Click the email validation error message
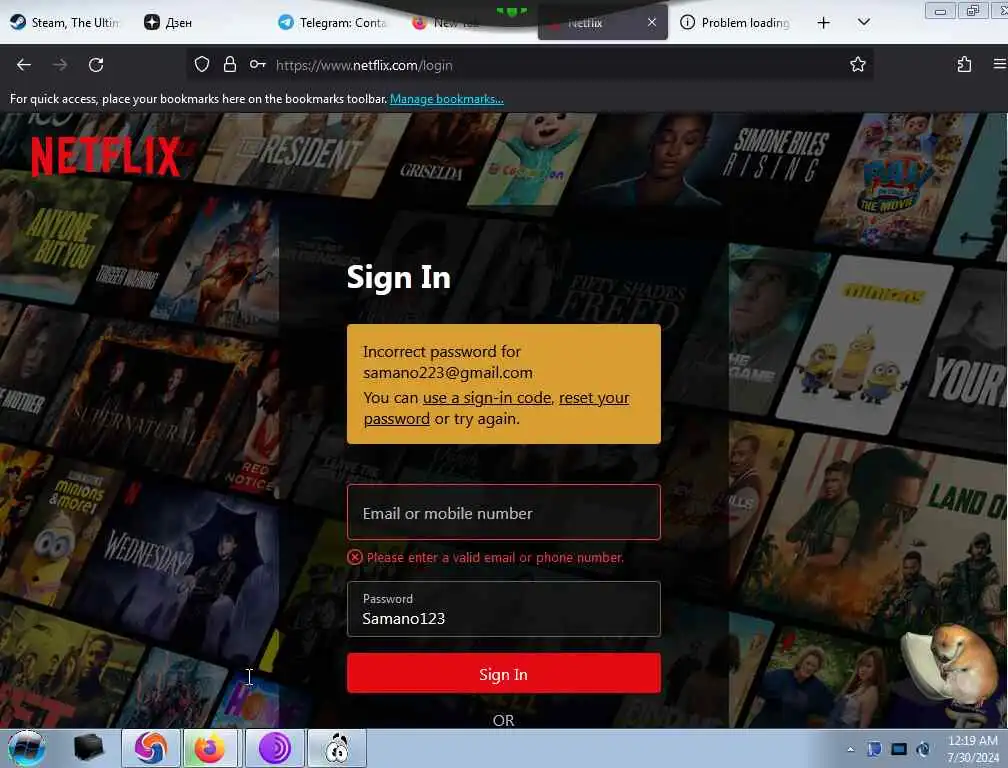The image size is (1008, 768). tap(486, 557)
